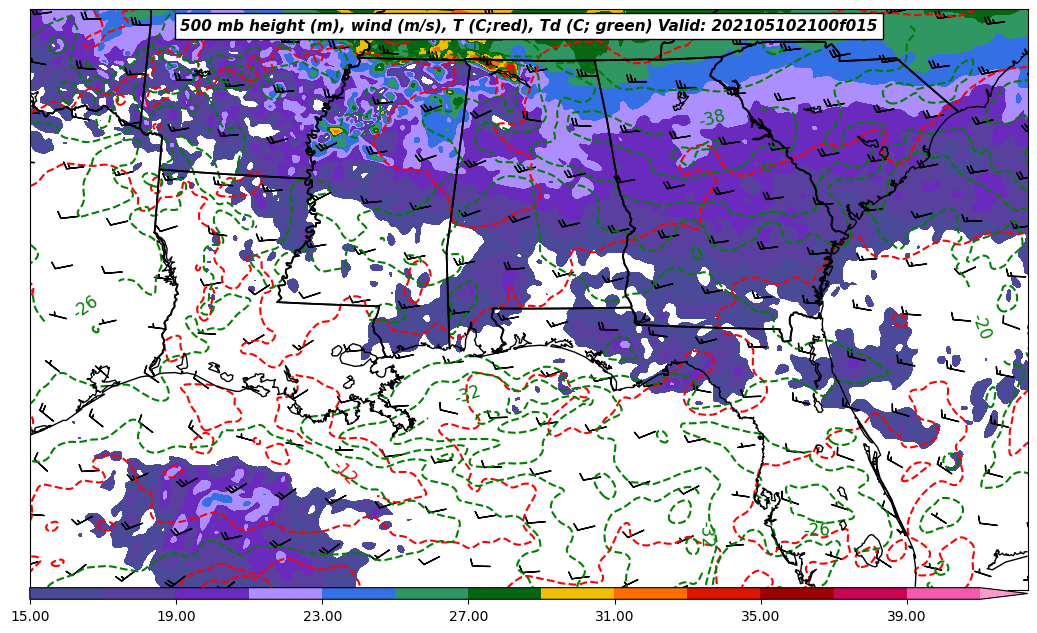Click the colorbar label 23.00
The image size is (1037, 633).
pyautogui.click(x=322, y=616)
